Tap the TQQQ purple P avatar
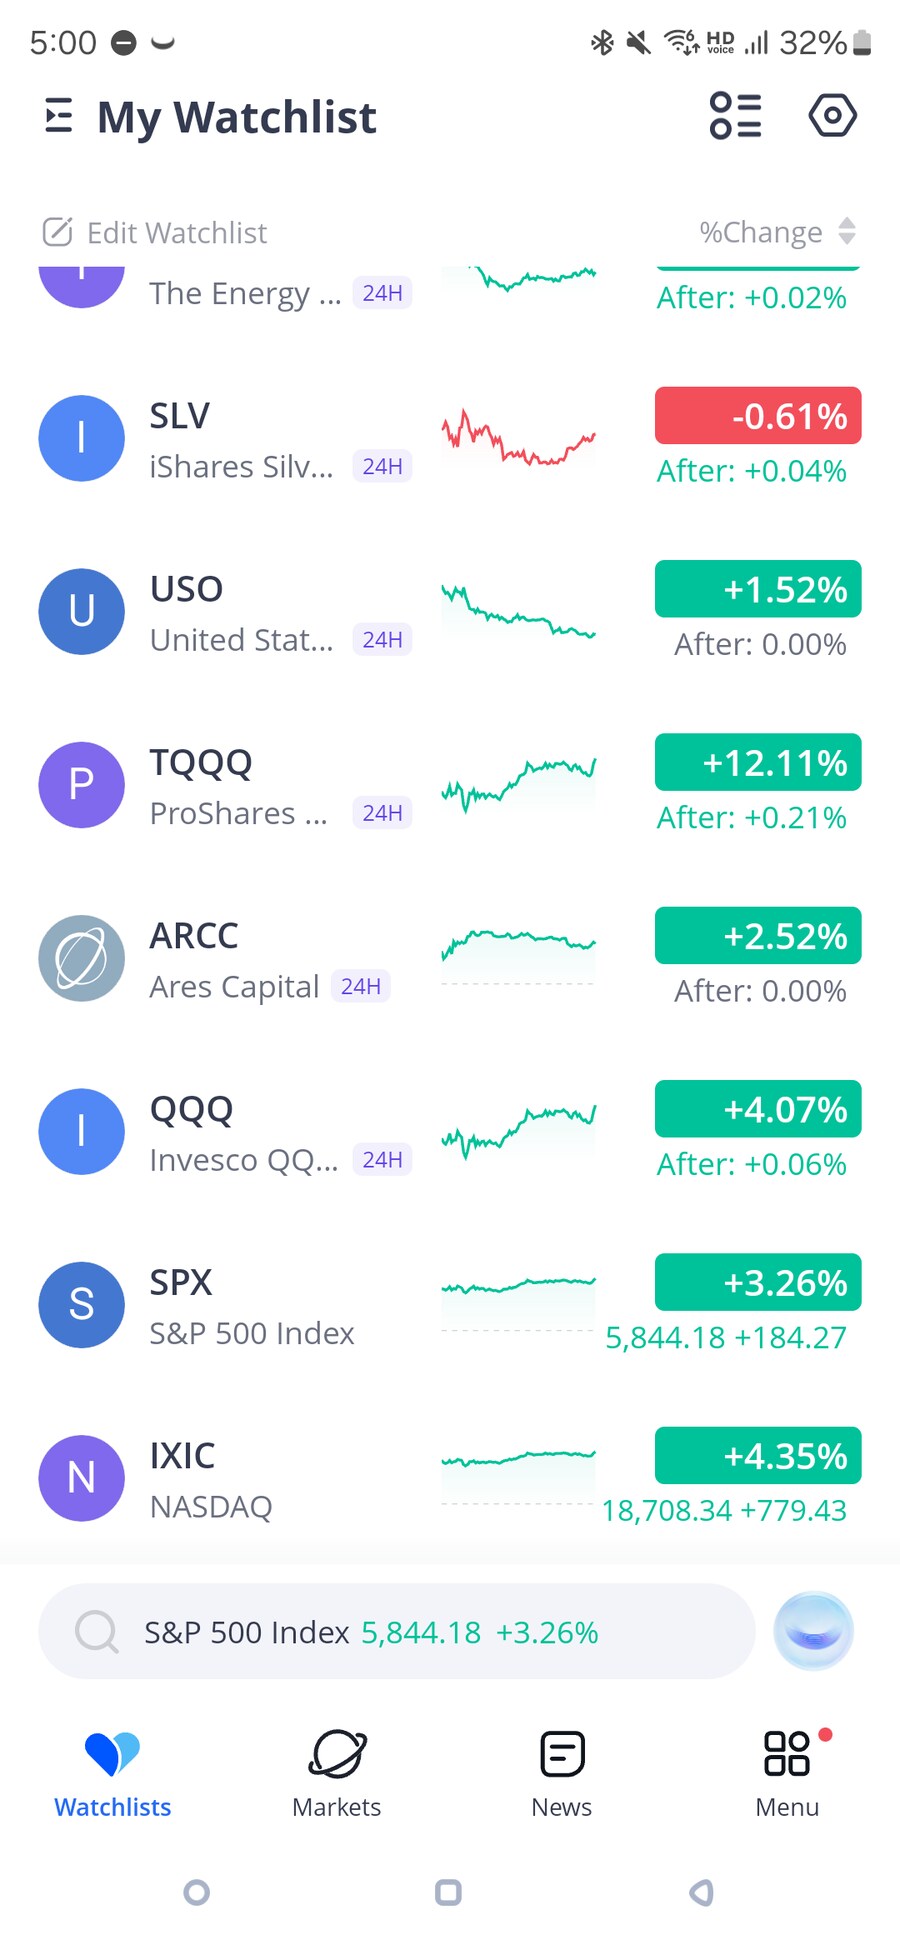 click(x=82, y=785)
